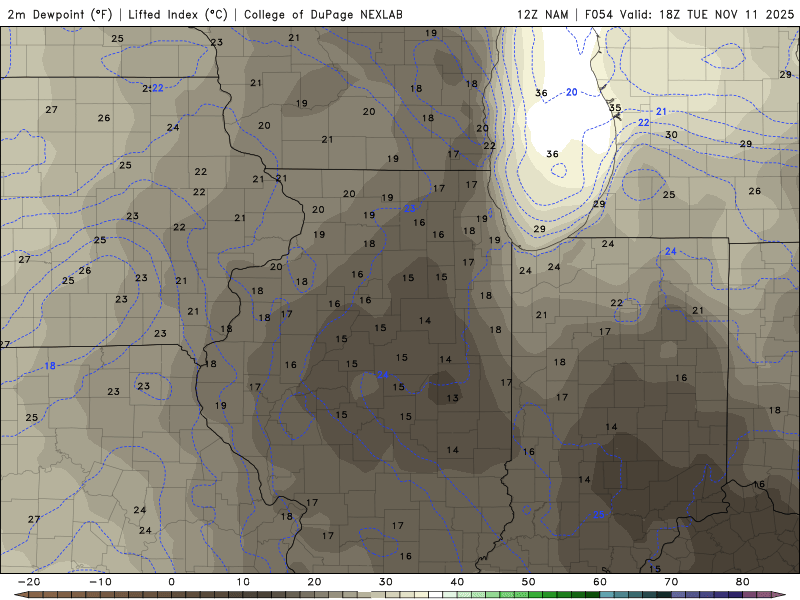Click the '2m Dewpoint (°F)' title text
Viewport: 800px width, 600px height.
[x=60, y=14]
